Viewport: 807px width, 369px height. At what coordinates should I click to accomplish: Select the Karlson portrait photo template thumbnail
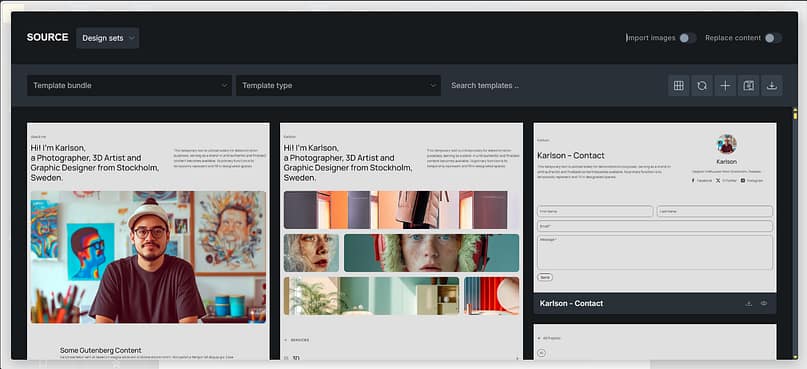coord(148,241)
